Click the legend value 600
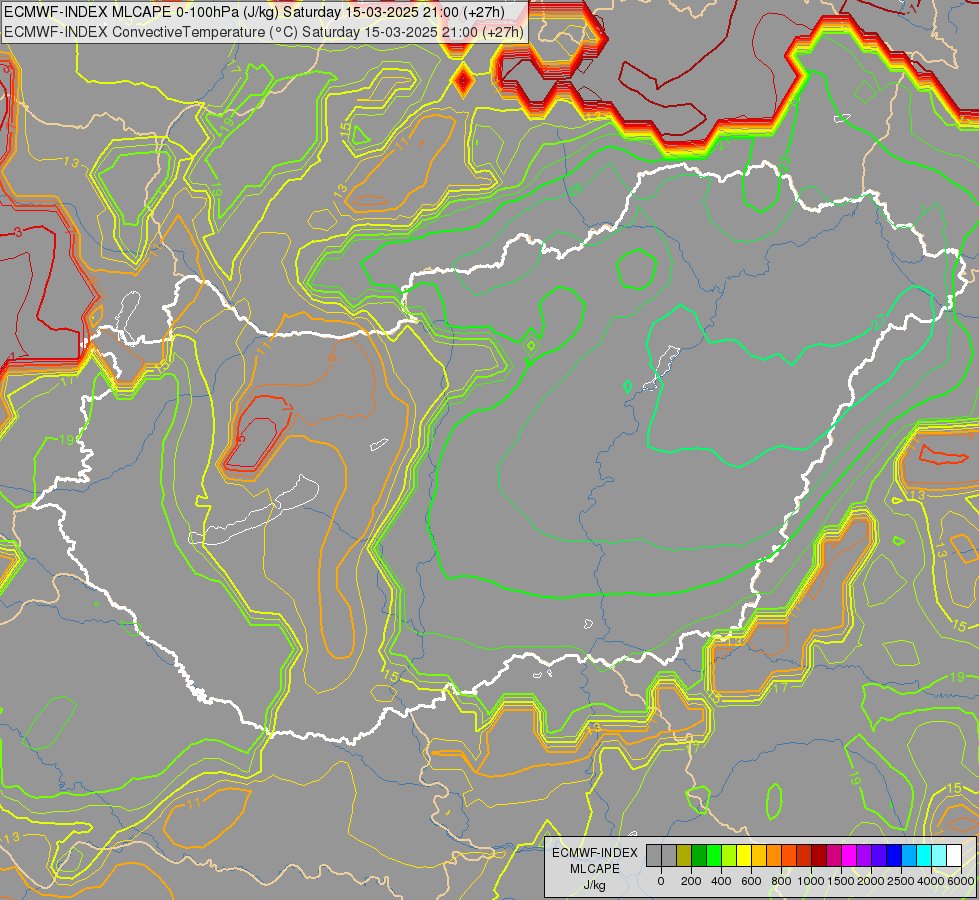979x900 pixels. click(x=751, y=881)
